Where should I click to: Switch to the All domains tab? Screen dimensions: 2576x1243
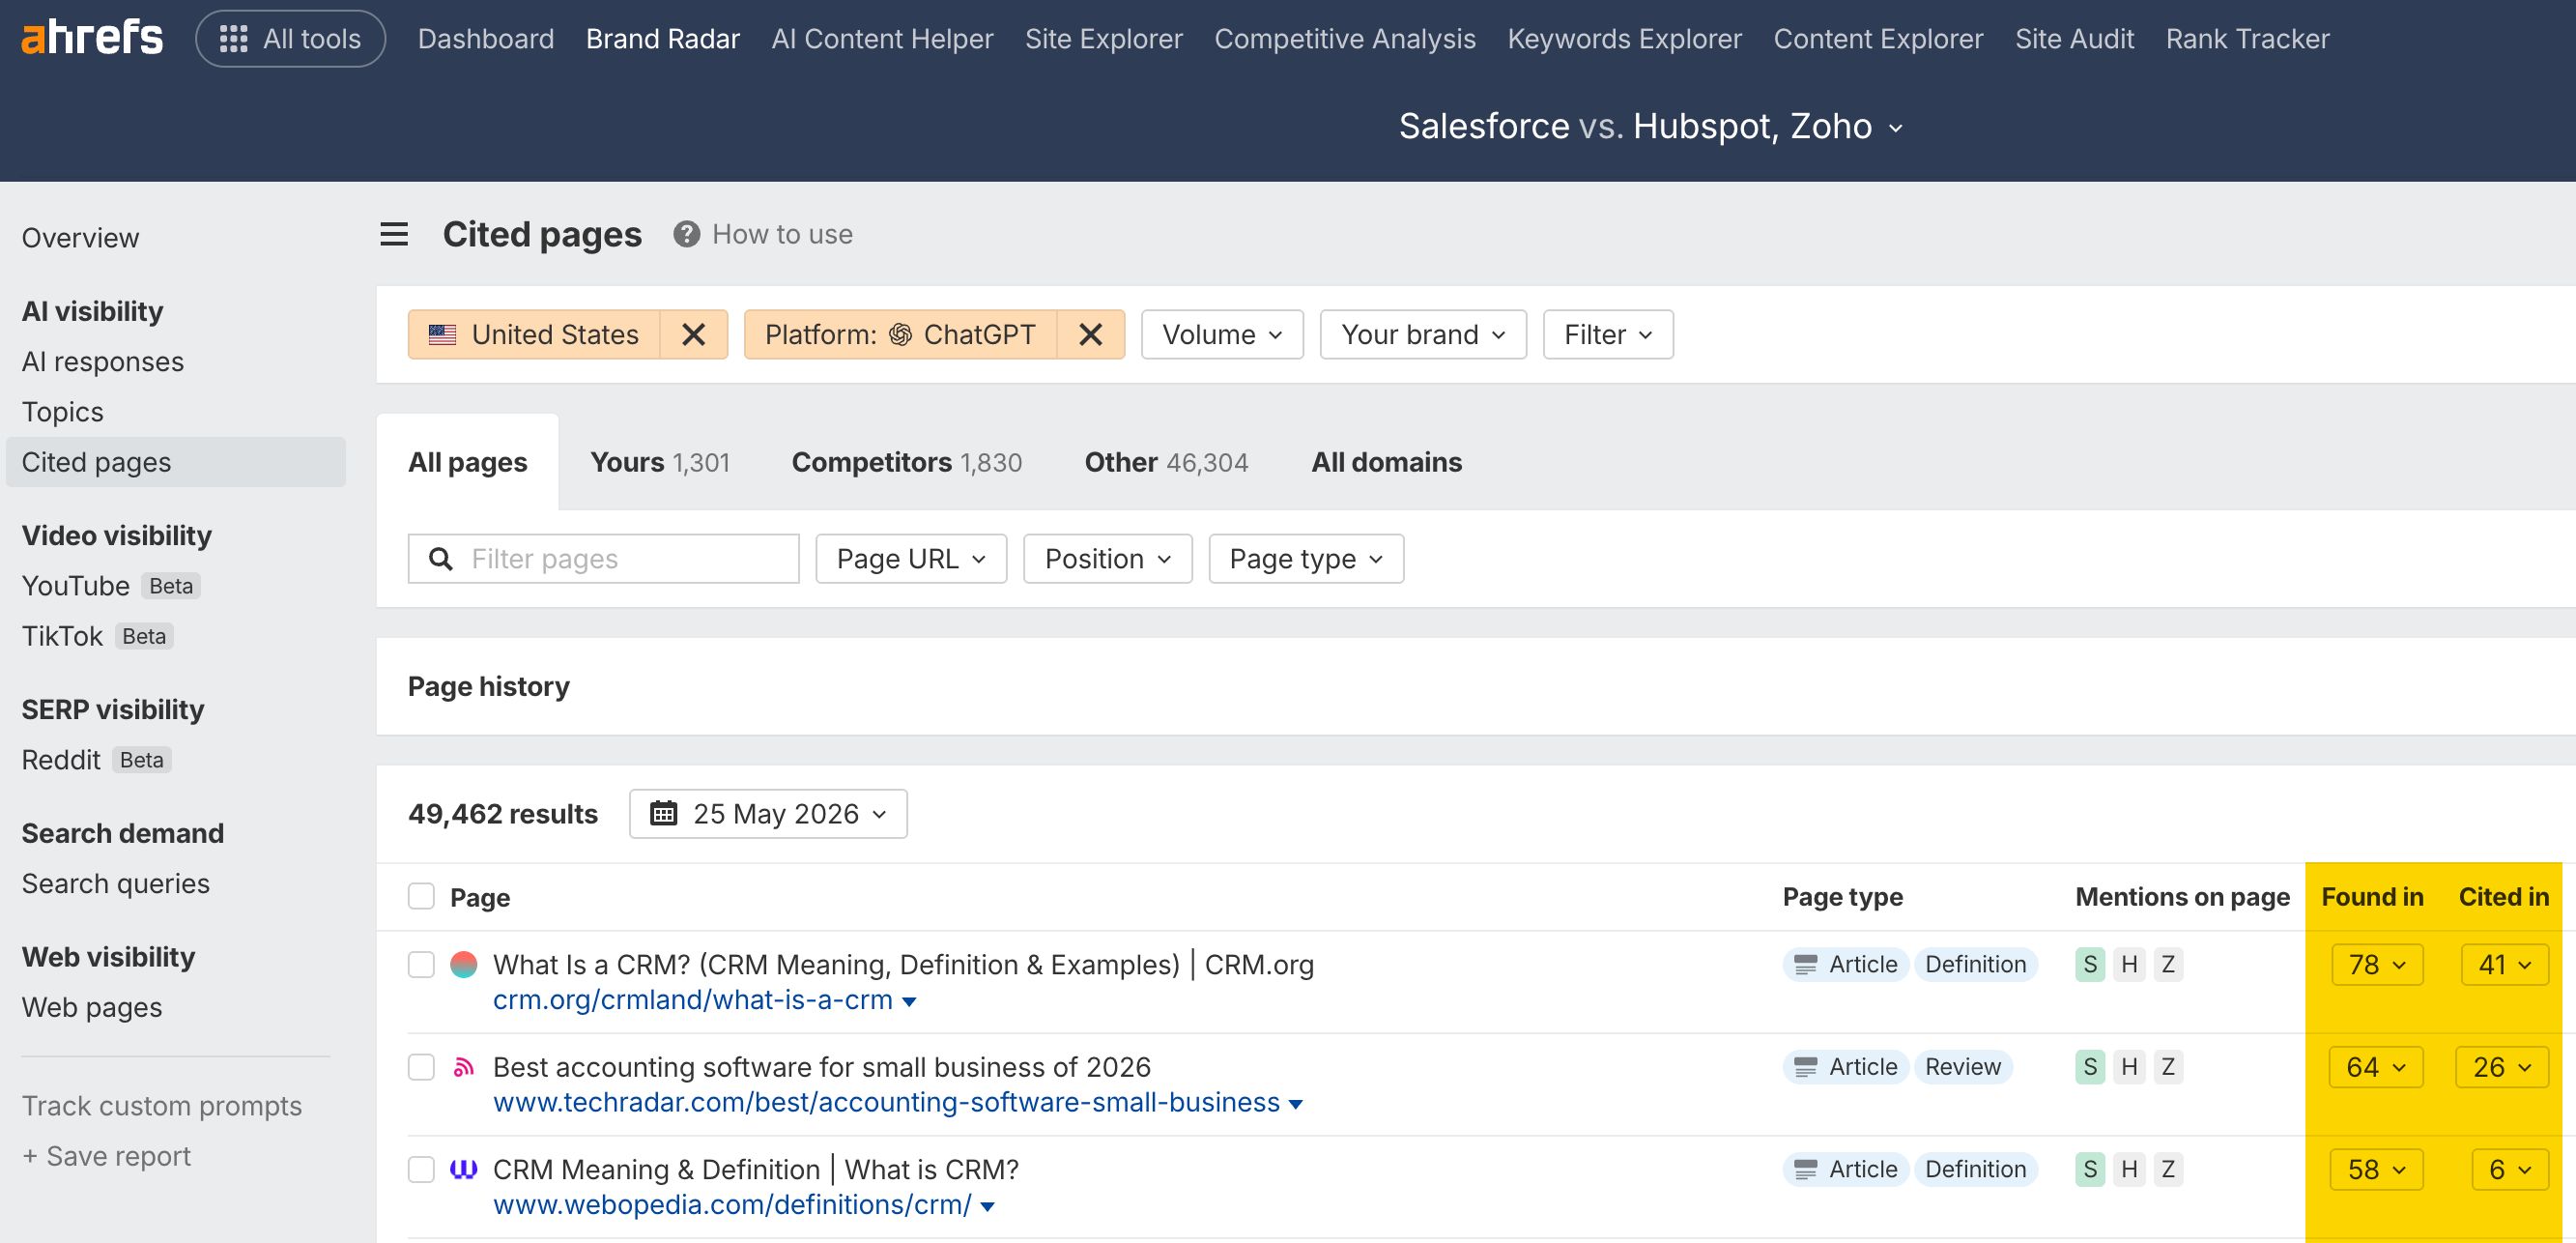pos(1386,462)
